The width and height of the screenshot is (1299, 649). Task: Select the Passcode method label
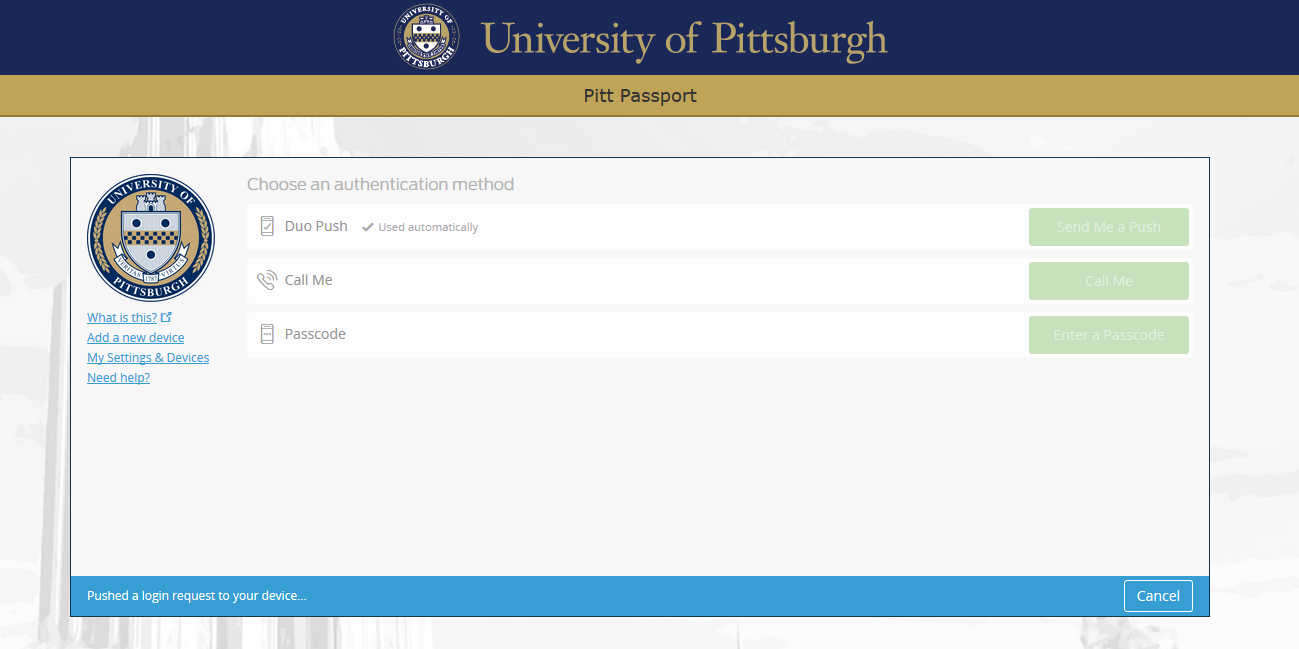pos(315,334)
